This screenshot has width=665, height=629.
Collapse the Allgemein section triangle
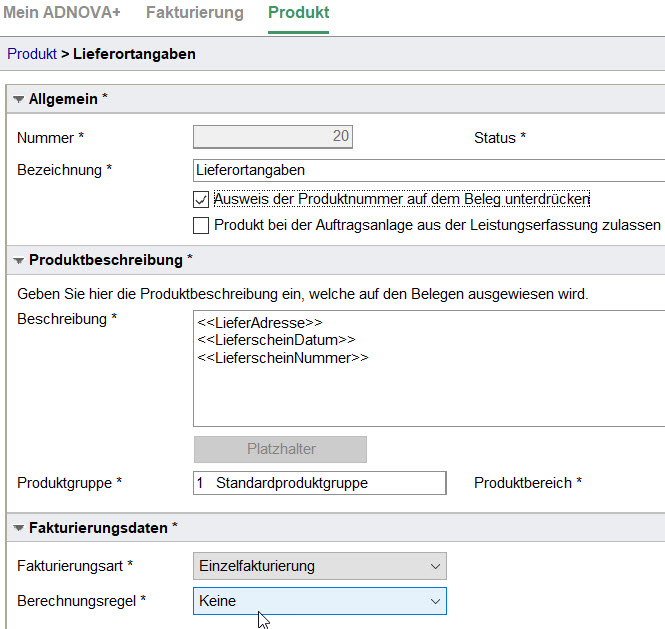pos(18,99)
